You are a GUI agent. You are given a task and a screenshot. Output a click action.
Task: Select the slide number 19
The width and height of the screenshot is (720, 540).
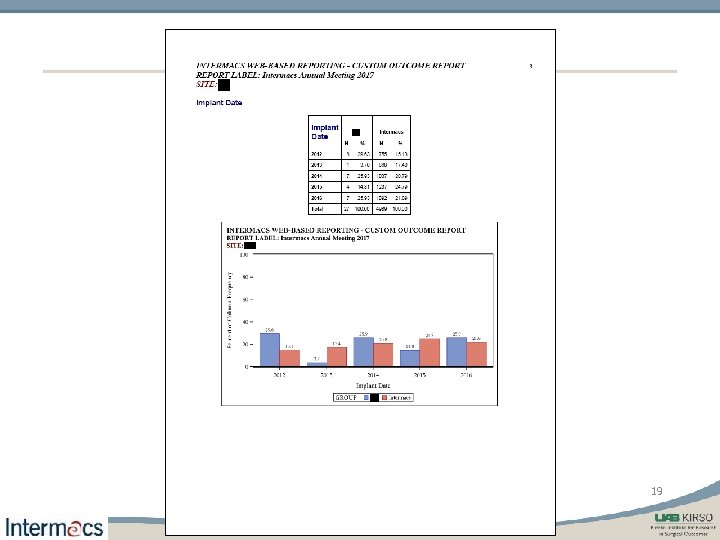point(657,491)
